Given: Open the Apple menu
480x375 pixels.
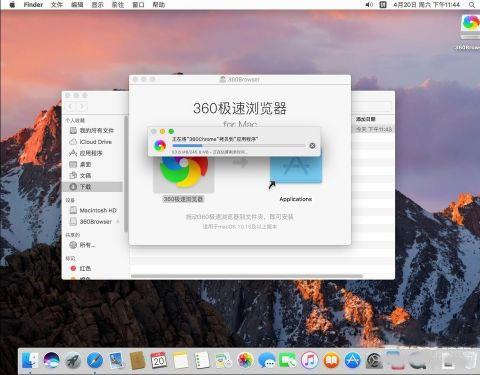Looking at the screenshot, I should pos(12,5).
